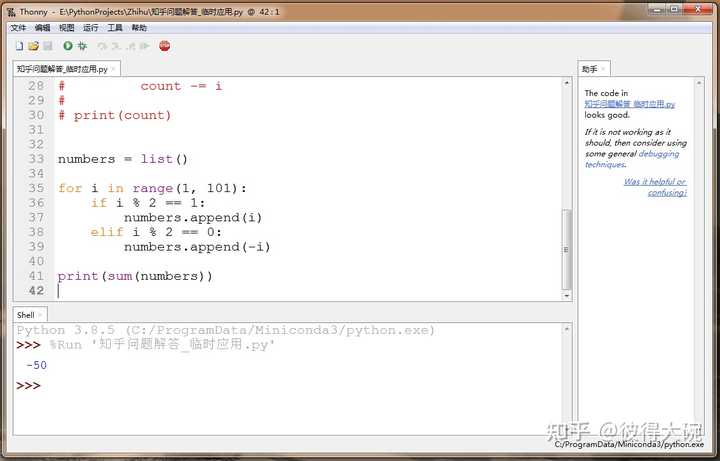Open the 编辑 menu
720x461 pixels.
(42, 28)
